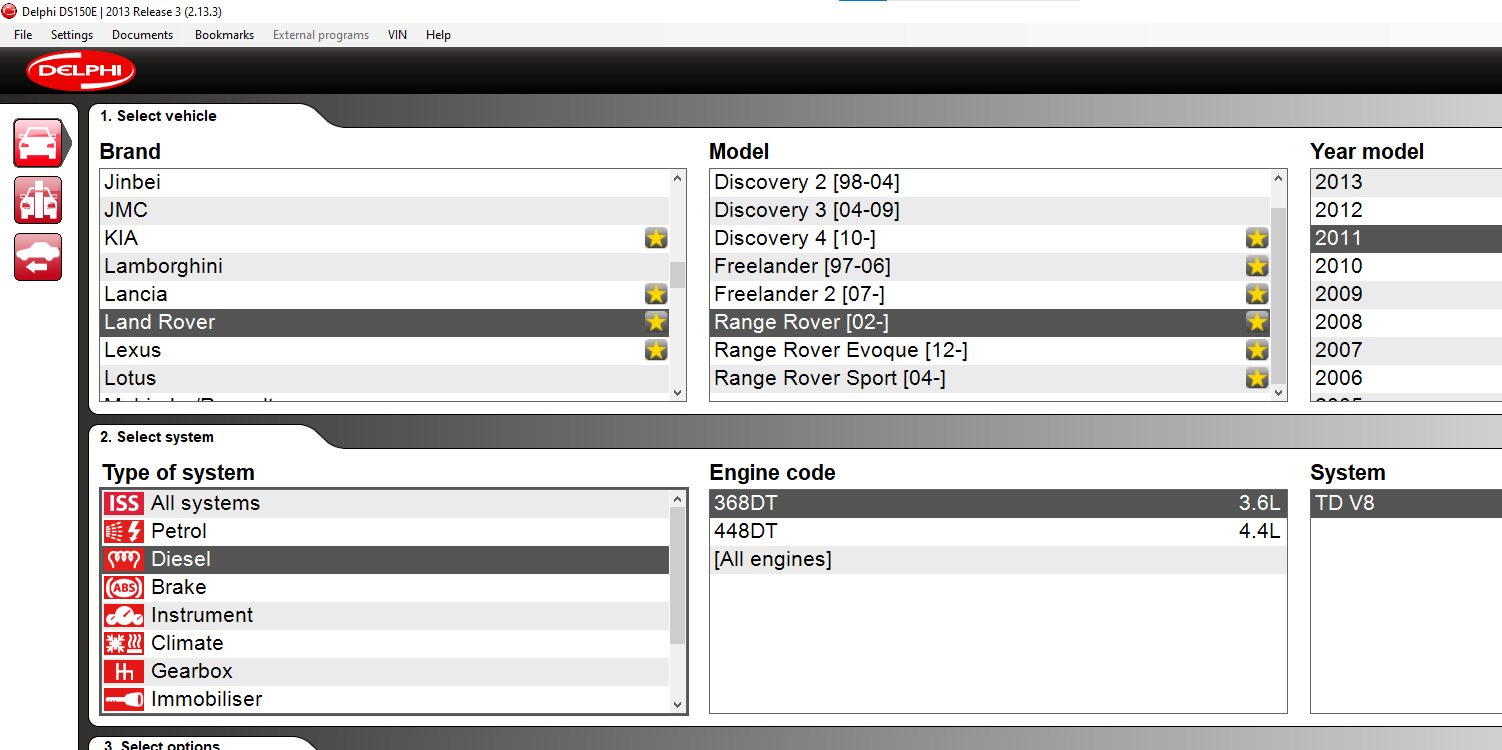Click the Model list scroll-up arrow
The image size is (1502, 750).
[1279, 178]
